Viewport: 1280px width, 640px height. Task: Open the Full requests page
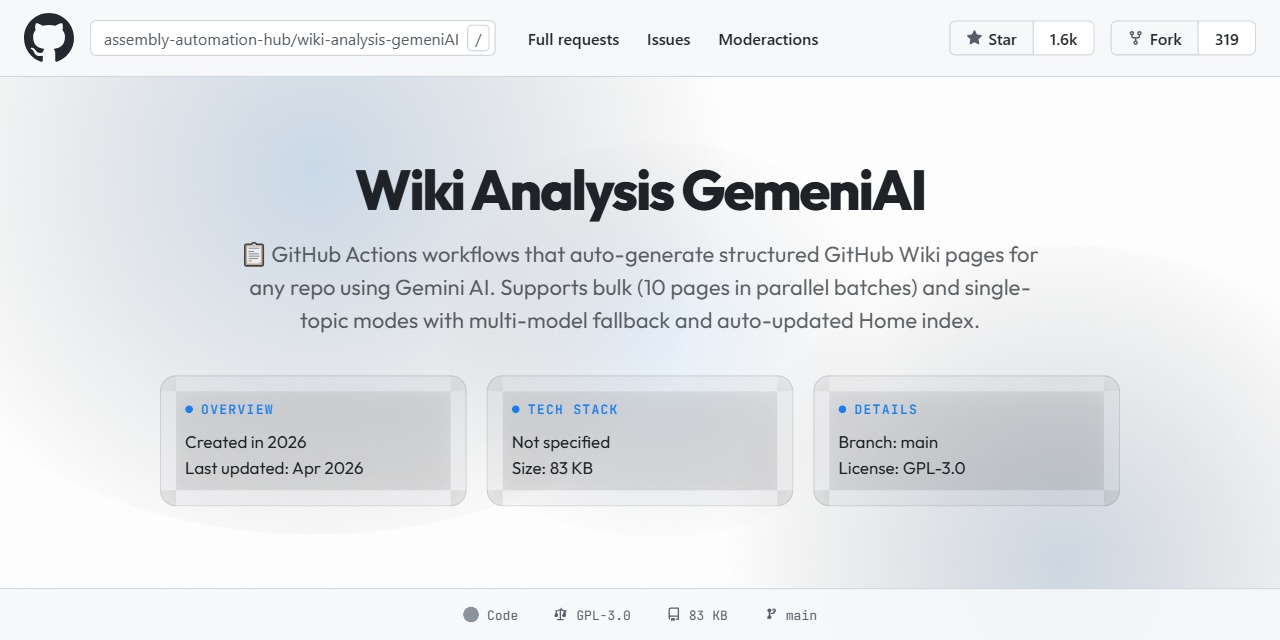(573, 39)
